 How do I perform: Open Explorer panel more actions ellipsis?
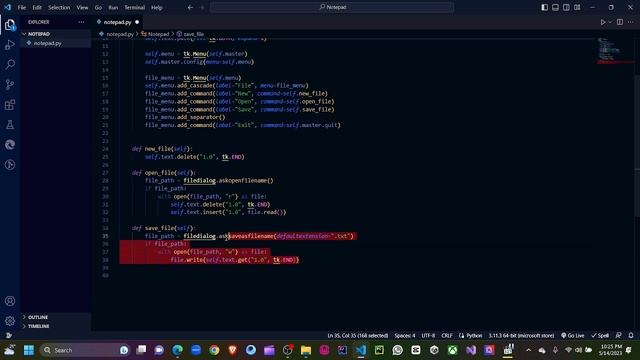(x=81, y=22)
